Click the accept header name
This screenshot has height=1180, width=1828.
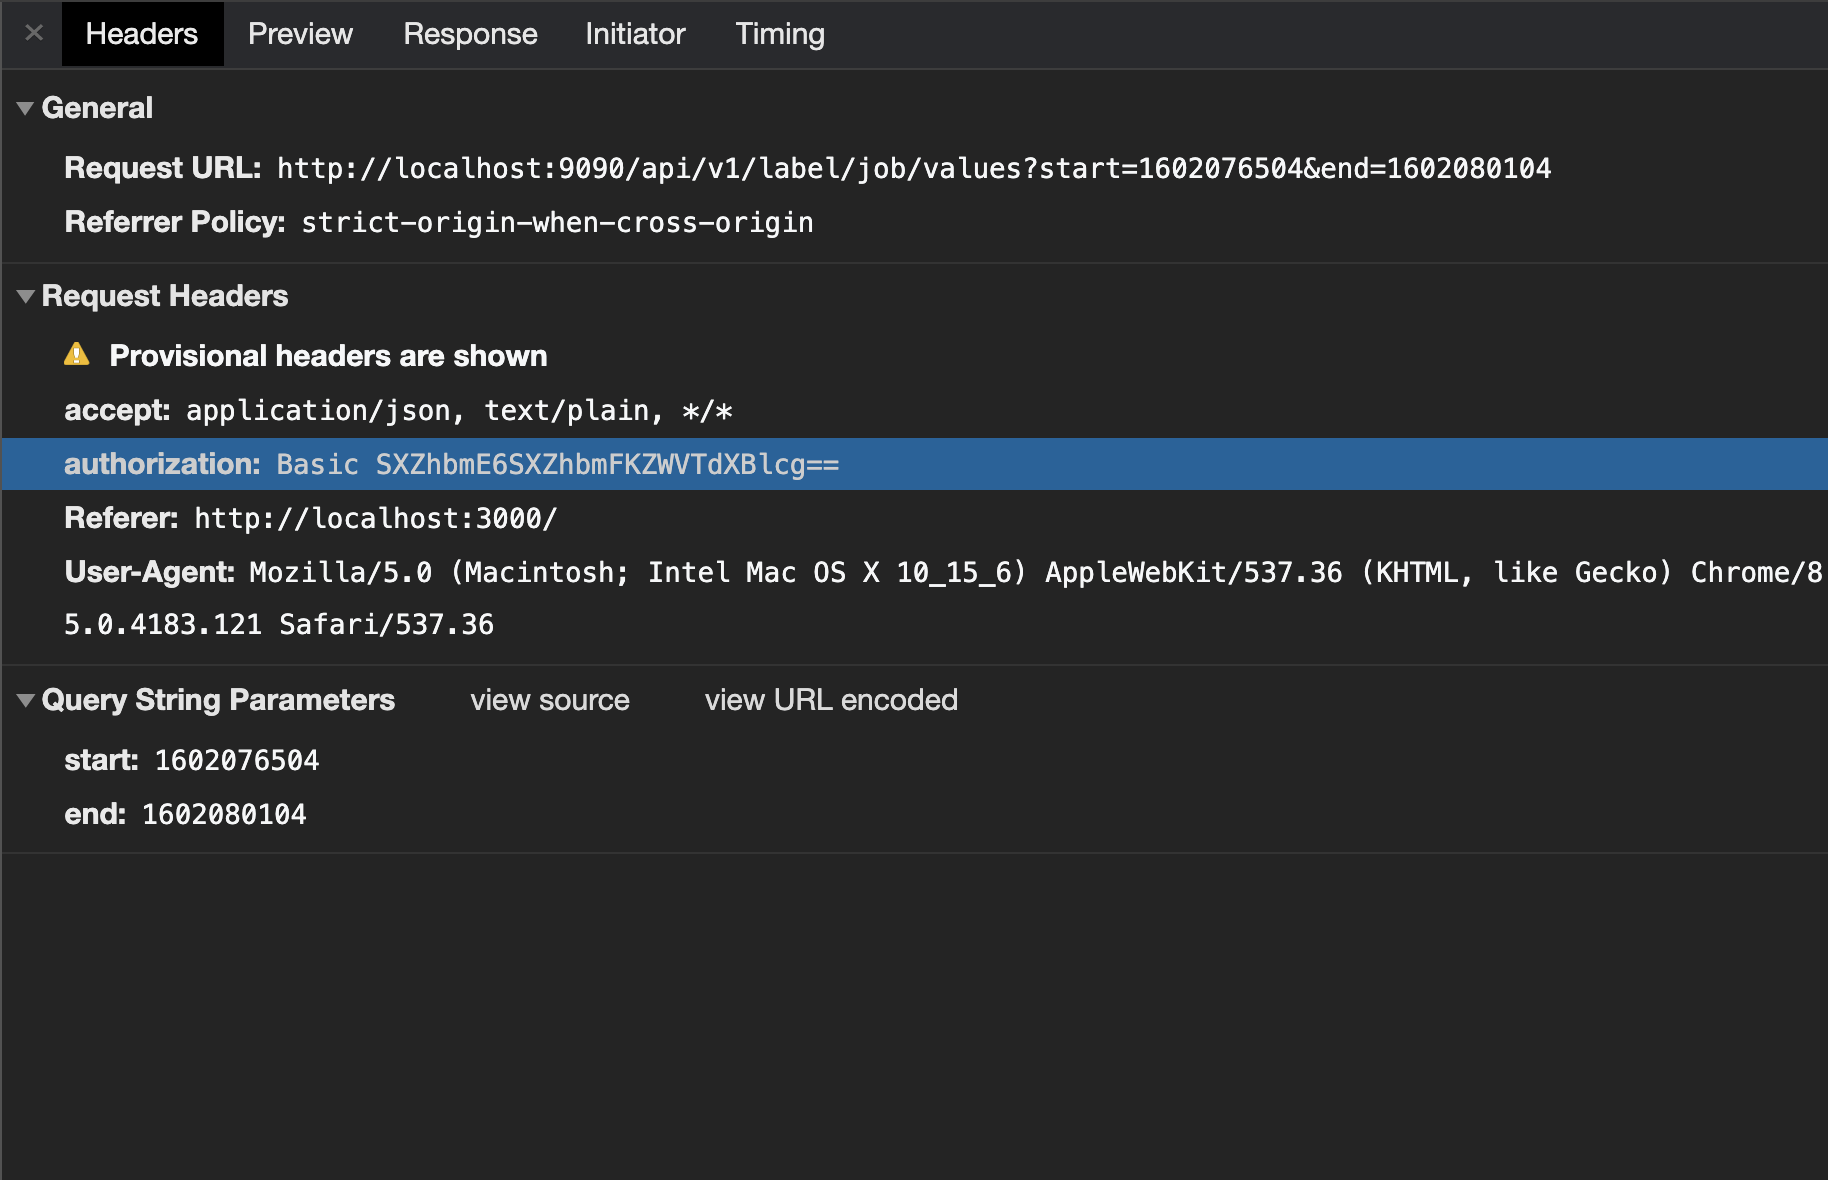117,410
